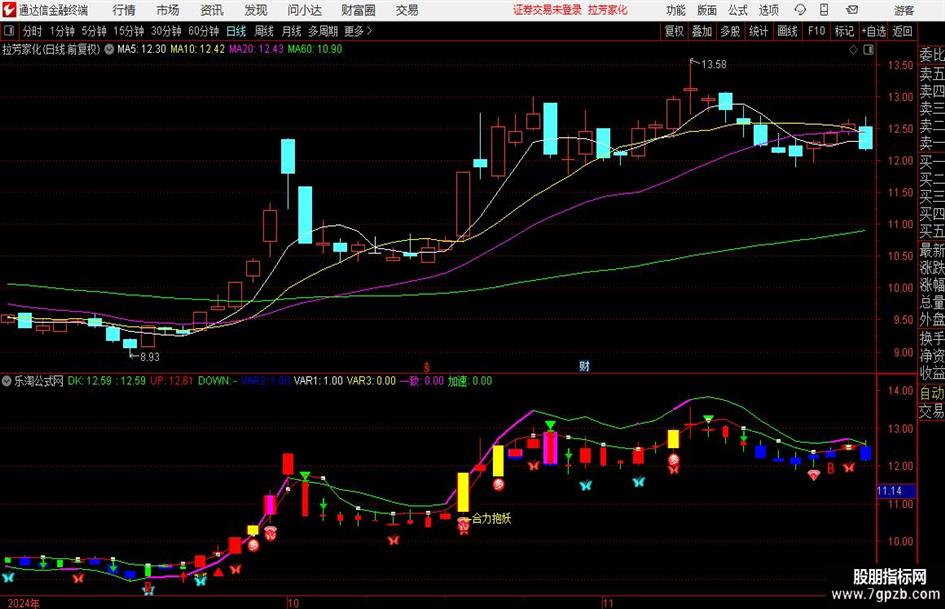945x609 pixels.
Task: Click the red S marker on timeline
Action: tap(427, 367)
